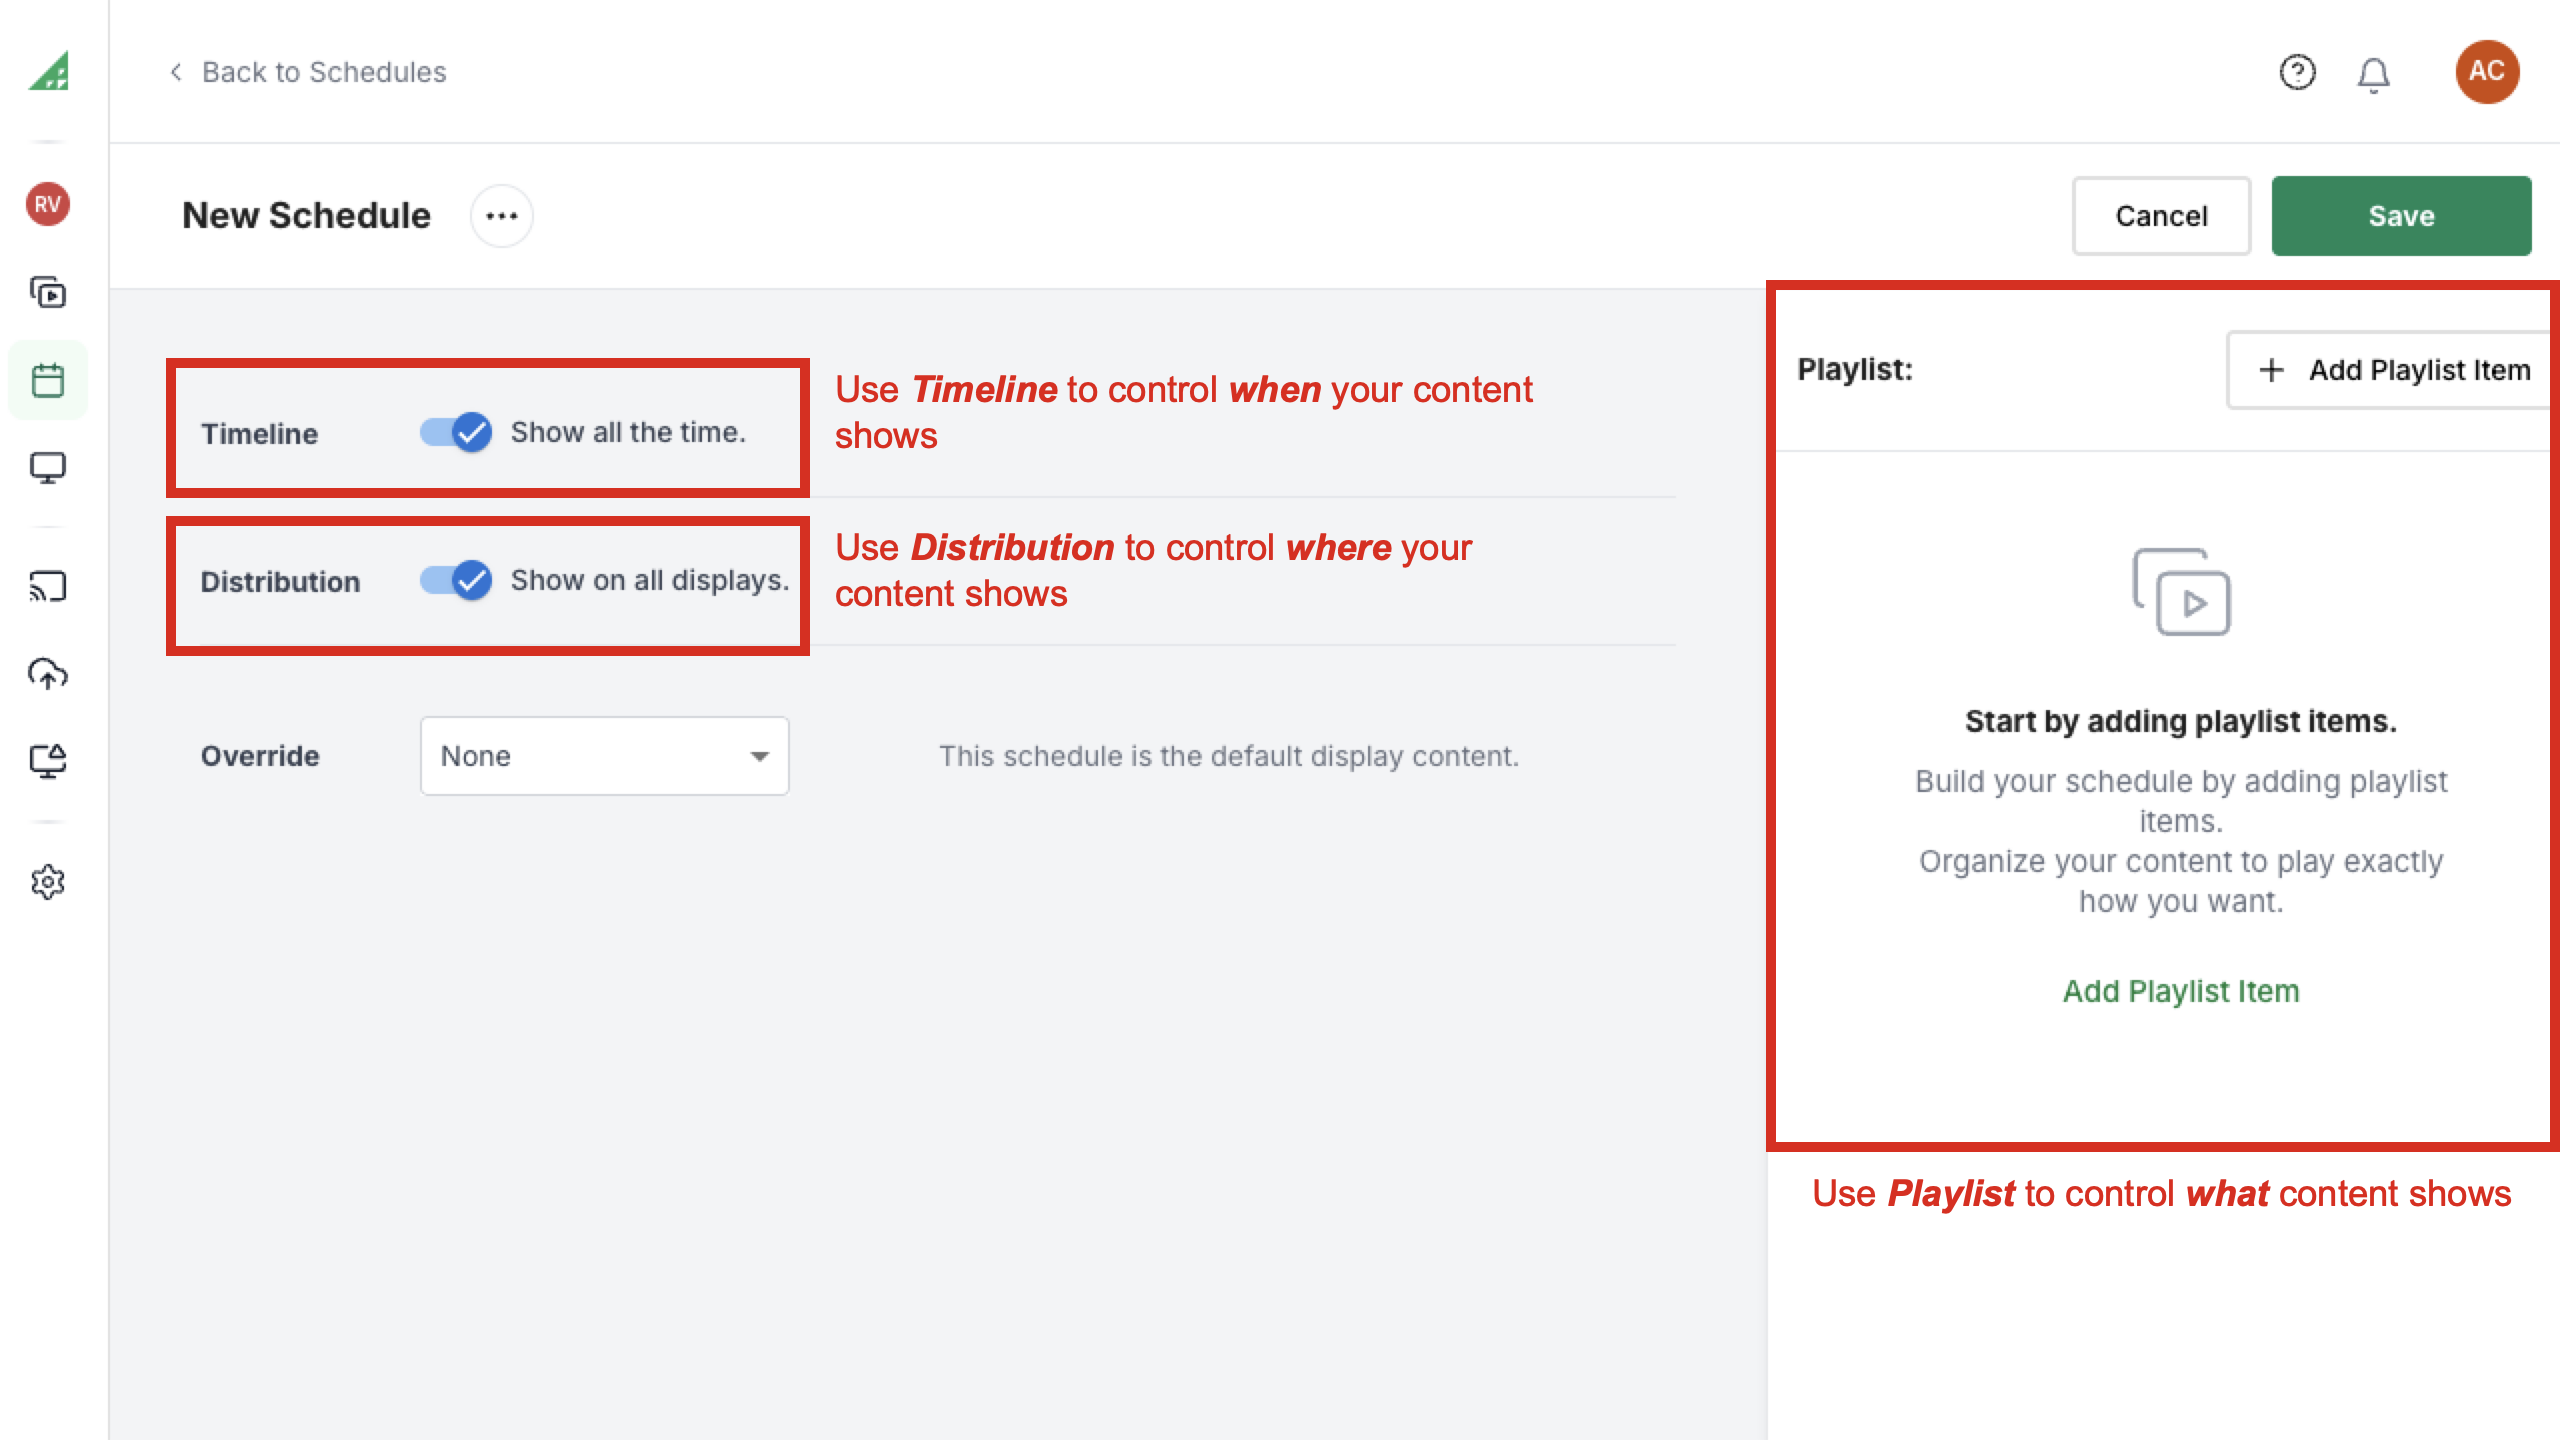Screen dimensions: 2560x1440
Task: Click the green Save button
Action: click(x=2400, y=216)
